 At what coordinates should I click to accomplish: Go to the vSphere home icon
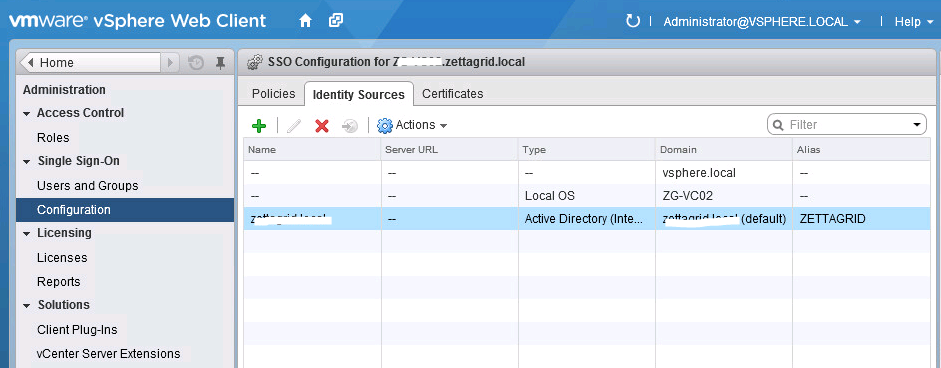click(305, 21)
